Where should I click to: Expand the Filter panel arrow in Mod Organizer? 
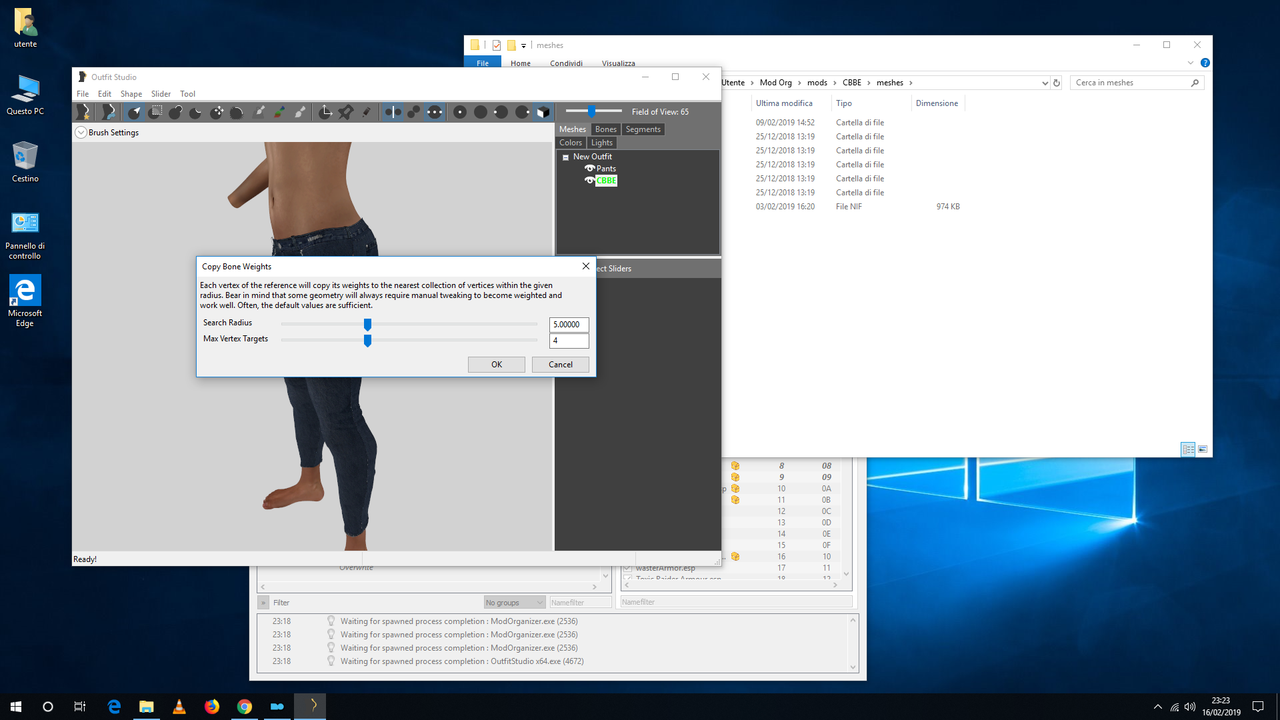pos(264,603)
